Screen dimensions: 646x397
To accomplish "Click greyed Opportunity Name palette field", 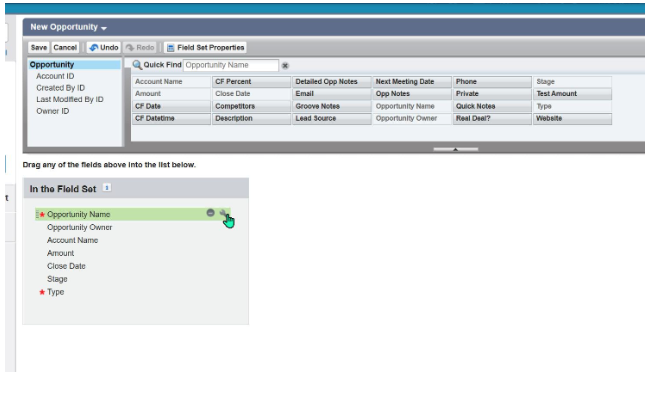I will [412, 106].
